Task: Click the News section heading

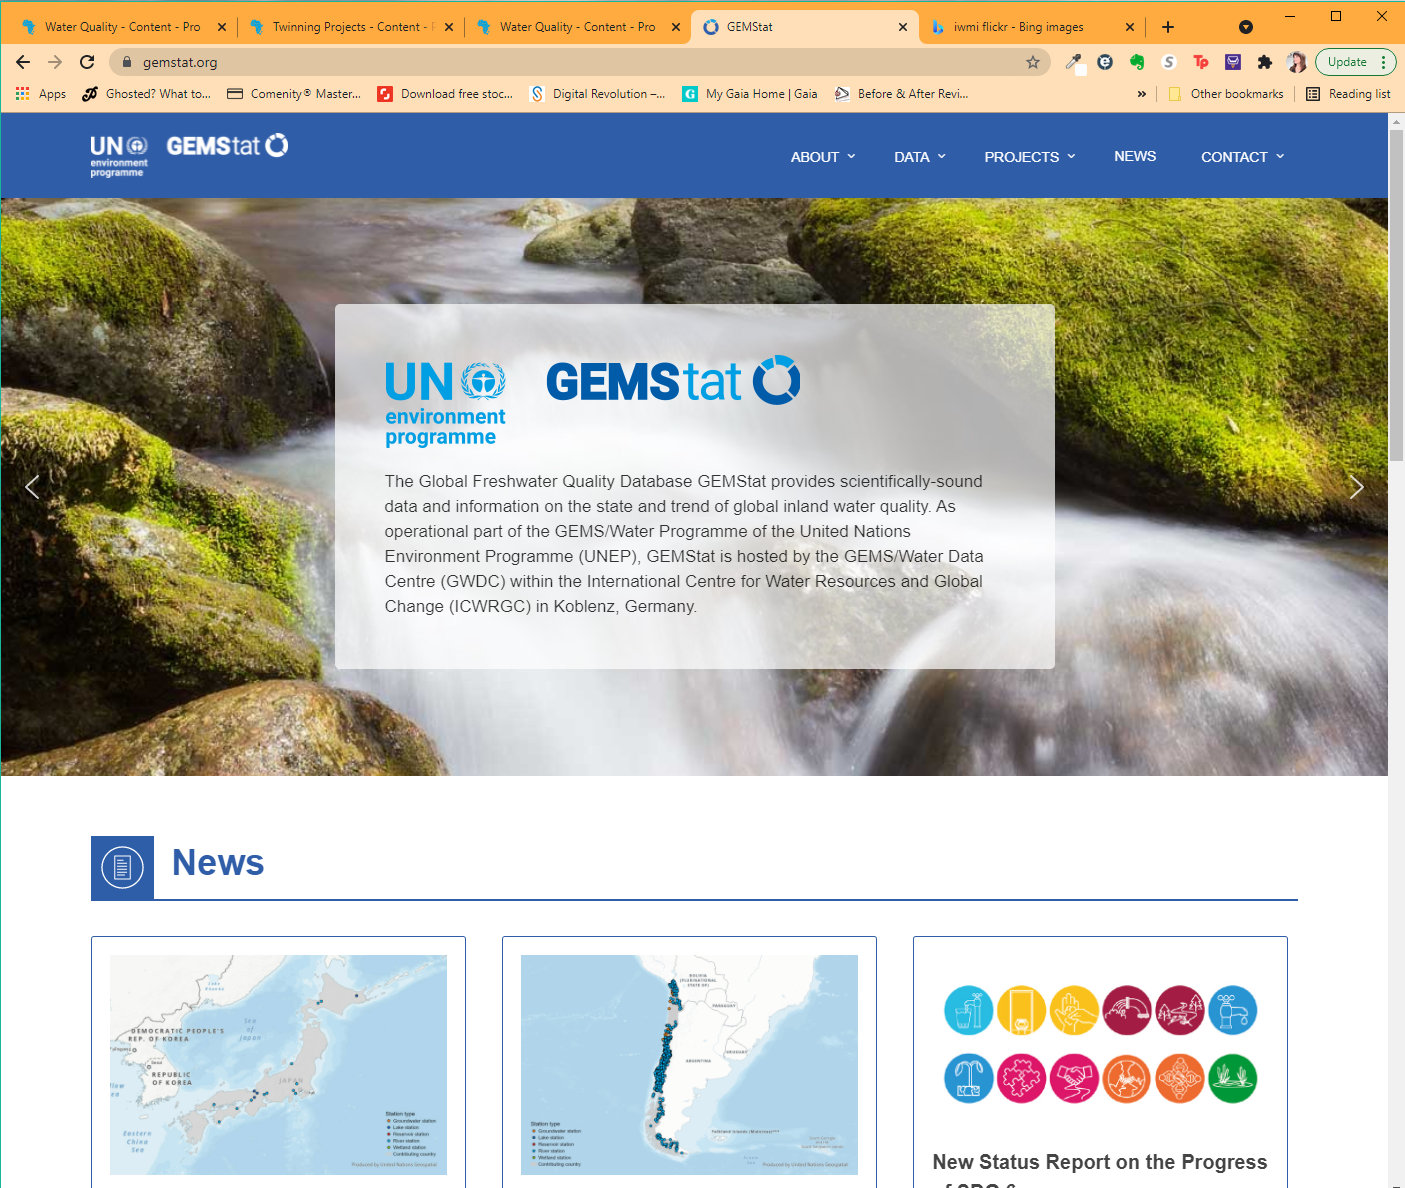Action: [x=218, y=862]
